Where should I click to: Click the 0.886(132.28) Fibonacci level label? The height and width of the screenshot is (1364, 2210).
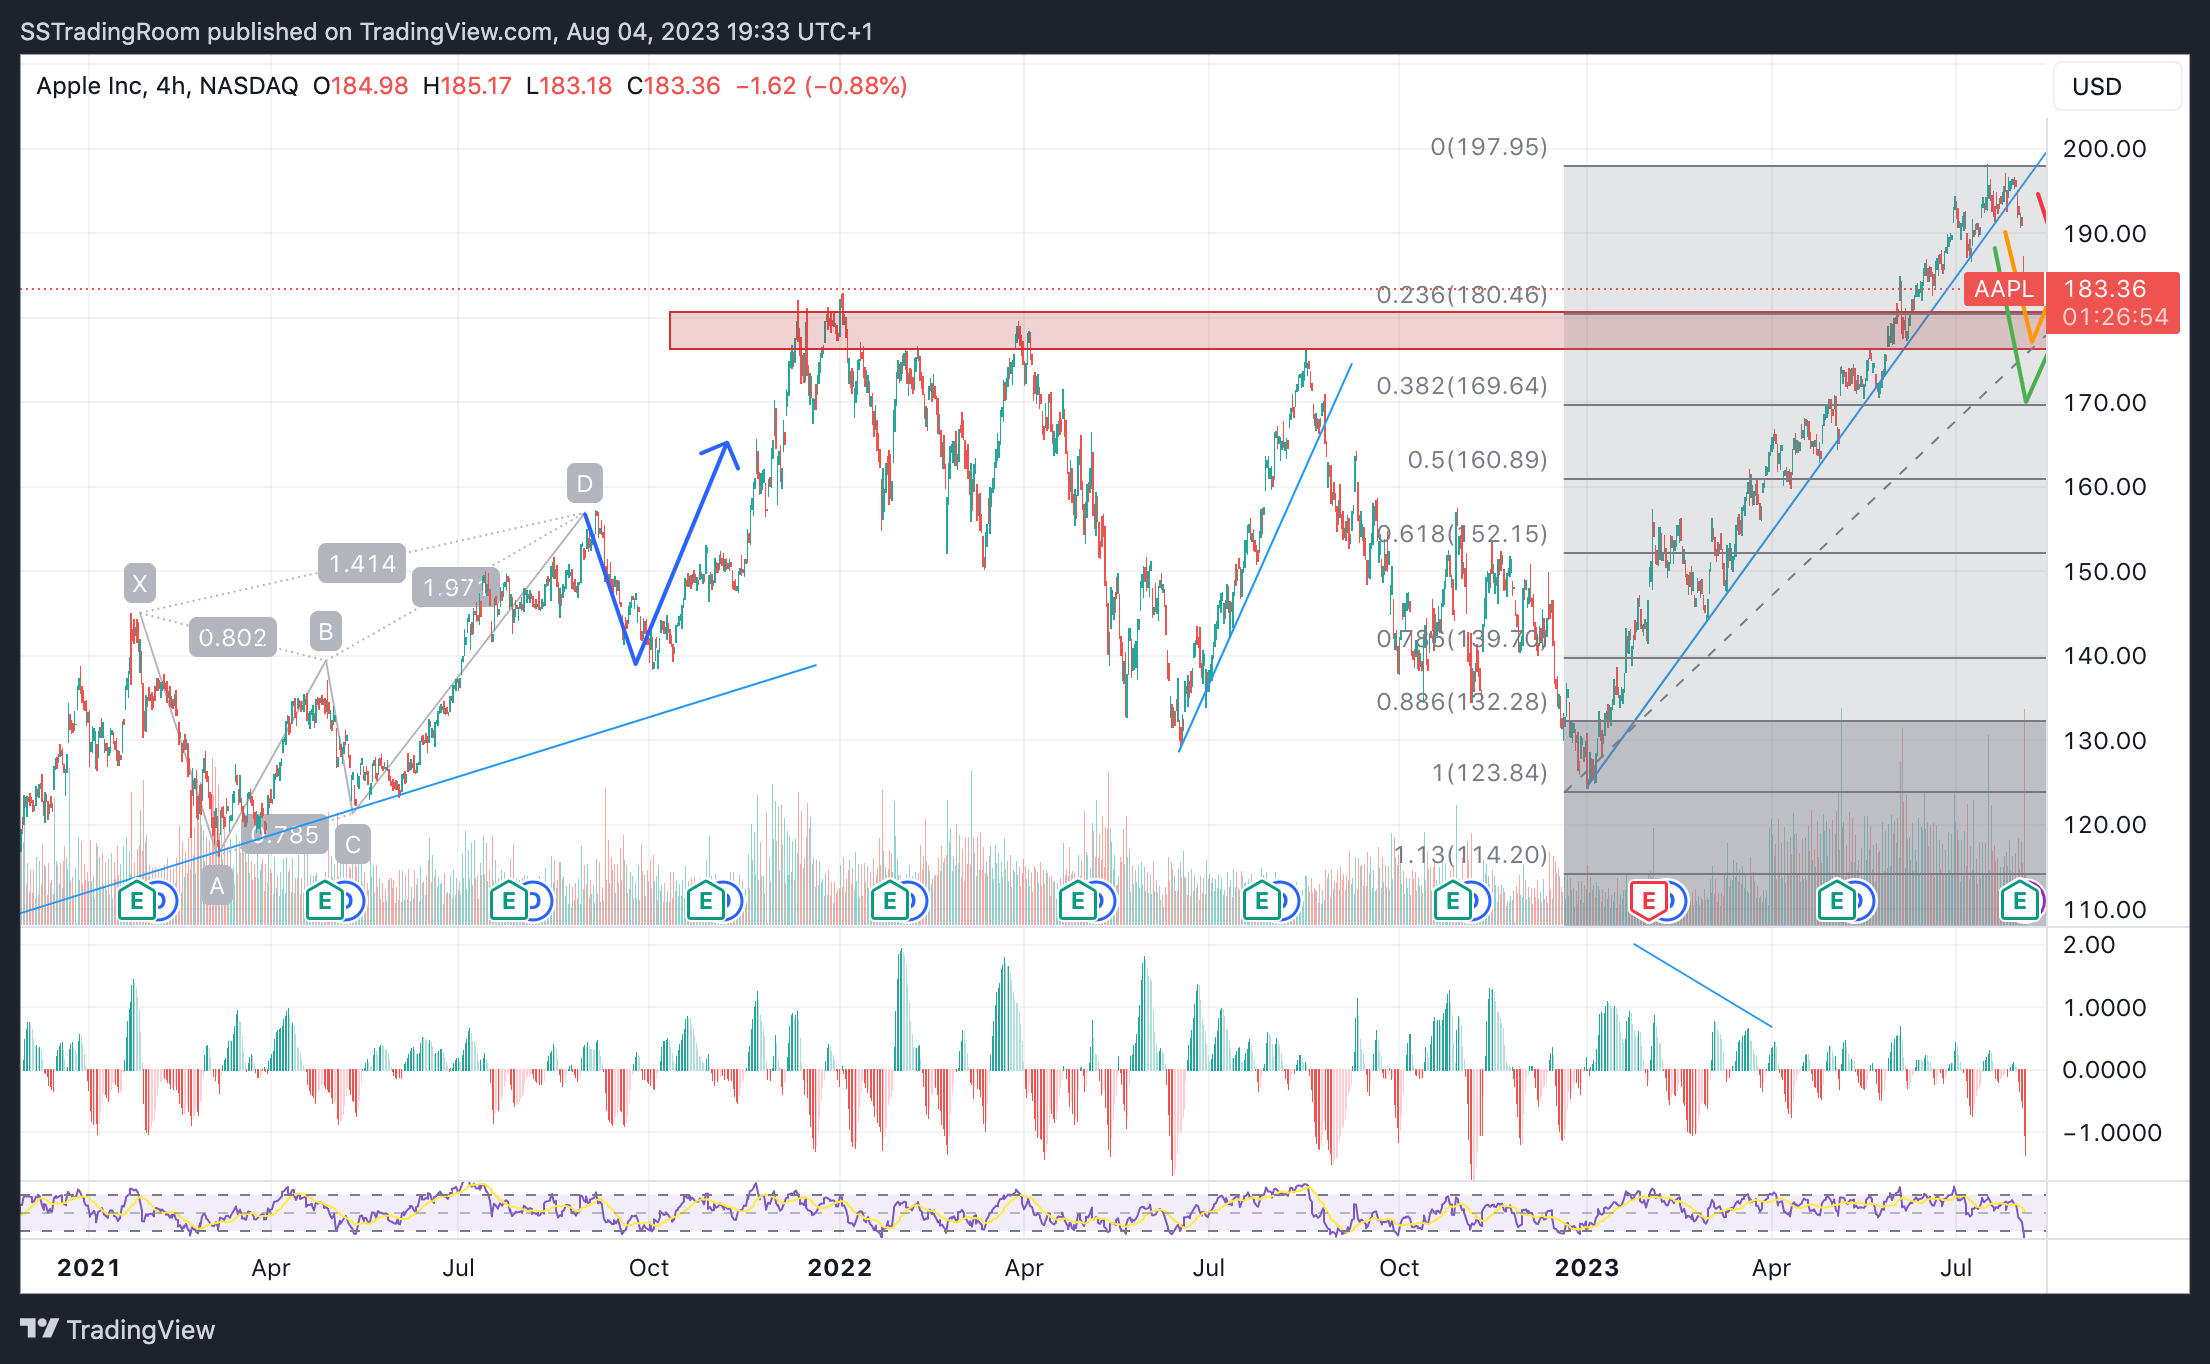click(x=1462, y=702)
